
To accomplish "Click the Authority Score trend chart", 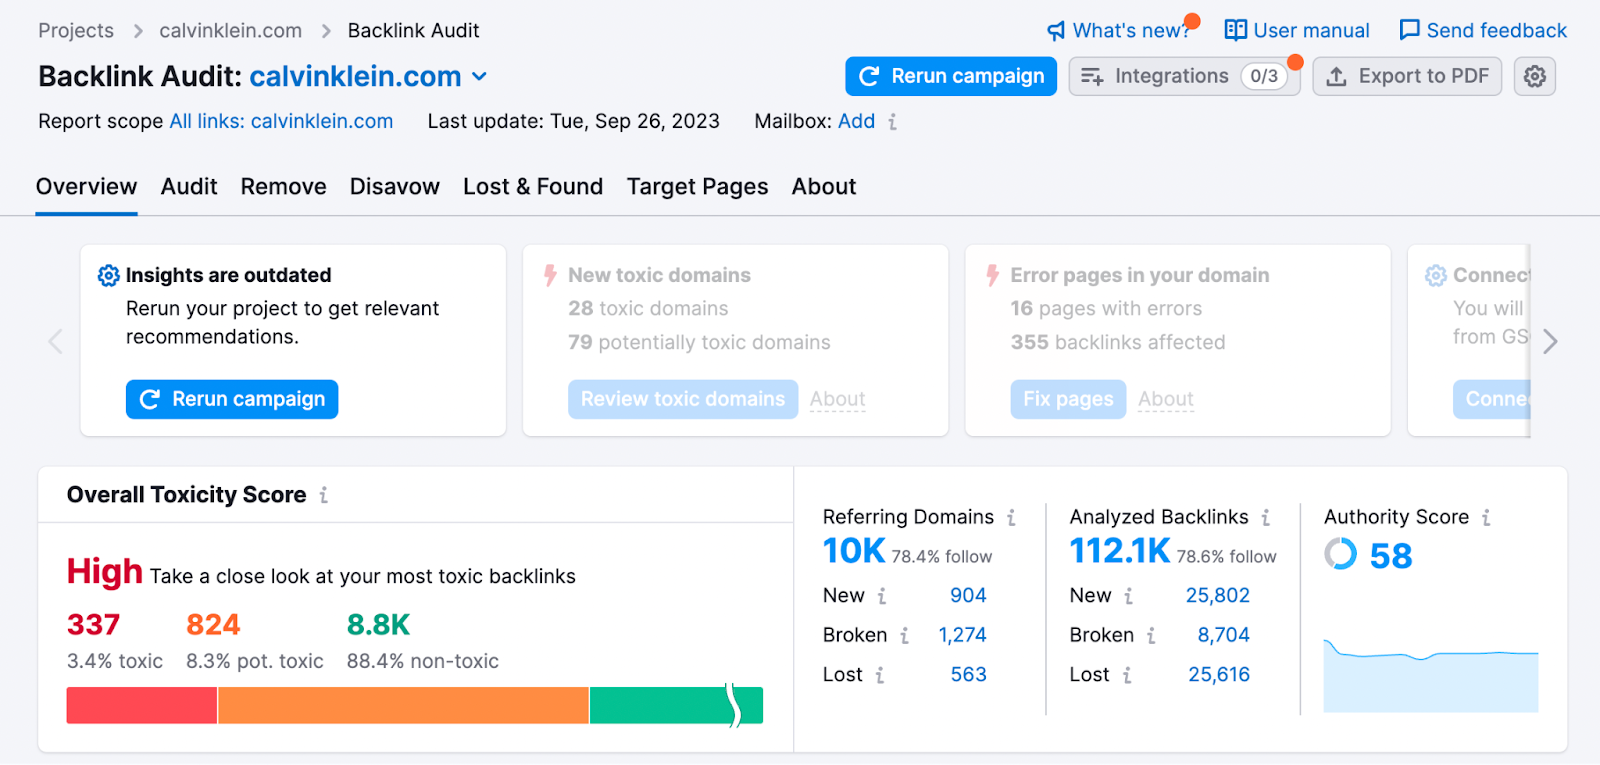I will pos(1431,675).
